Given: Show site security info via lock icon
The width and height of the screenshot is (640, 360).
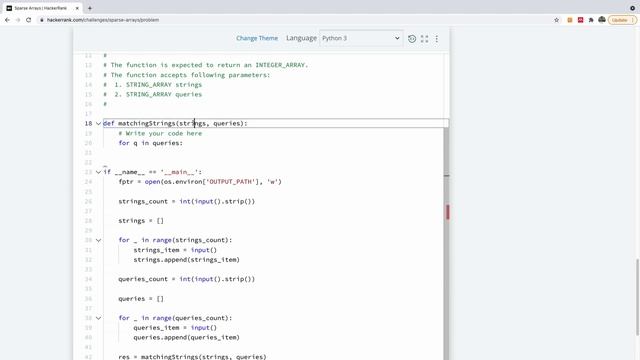Looking at the screenshot, I should [x=42, y=20].
